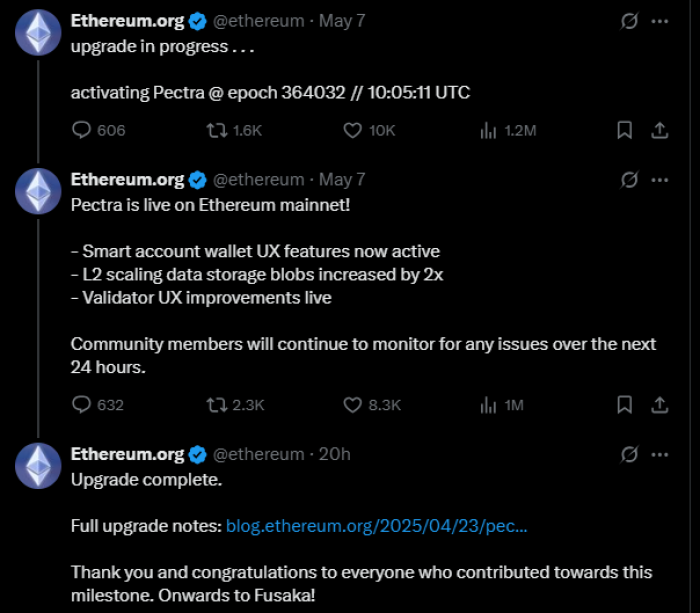The image size is (700, 613).
Task: Open Grok icon on first tweet
Action: pyautogui.click(x=630, y=21)
